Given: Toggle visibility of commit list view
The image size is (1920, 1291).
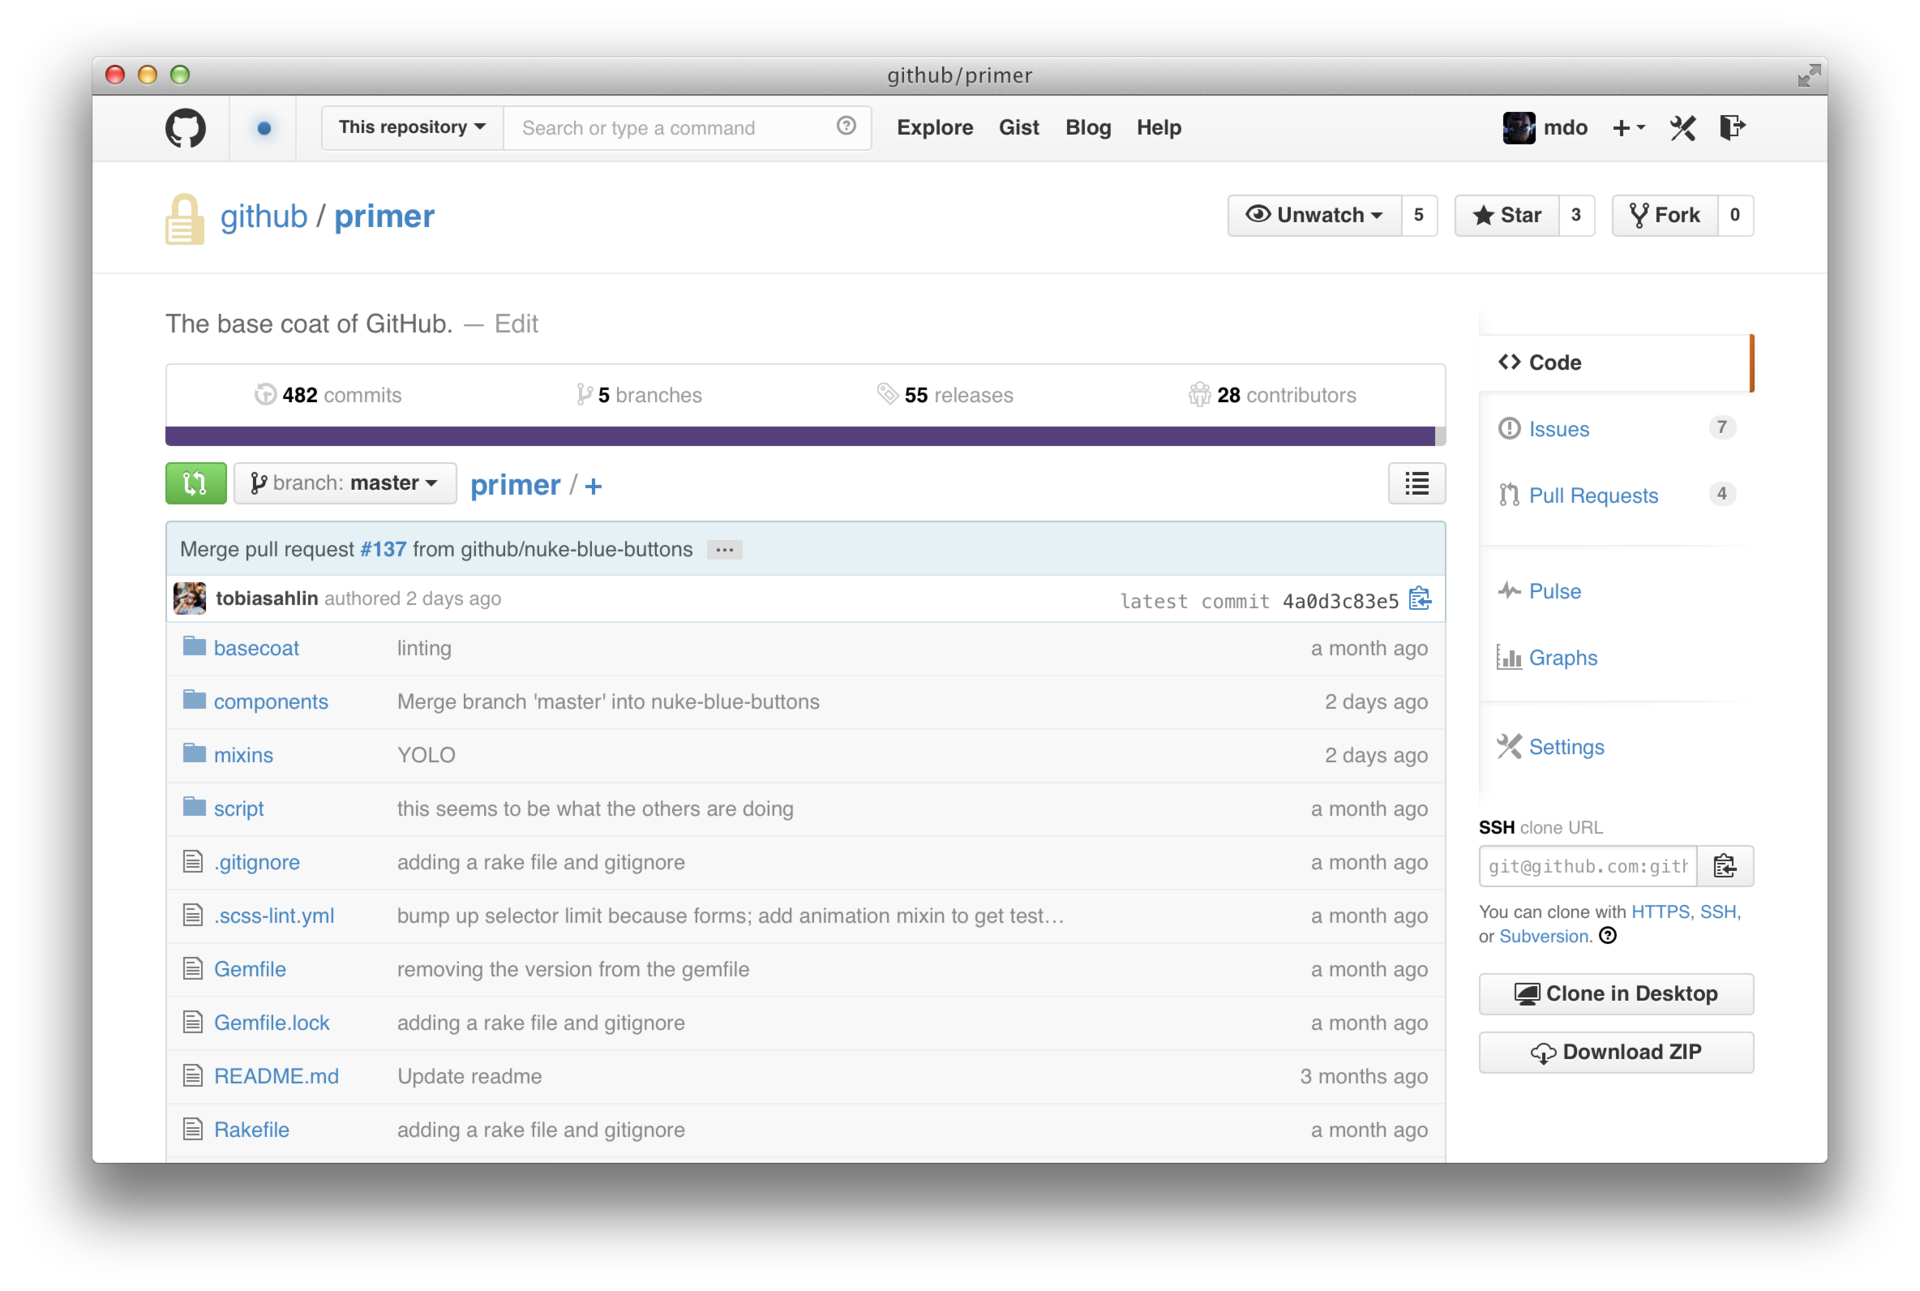Looking at the screenshot, I should [1417, 483].
